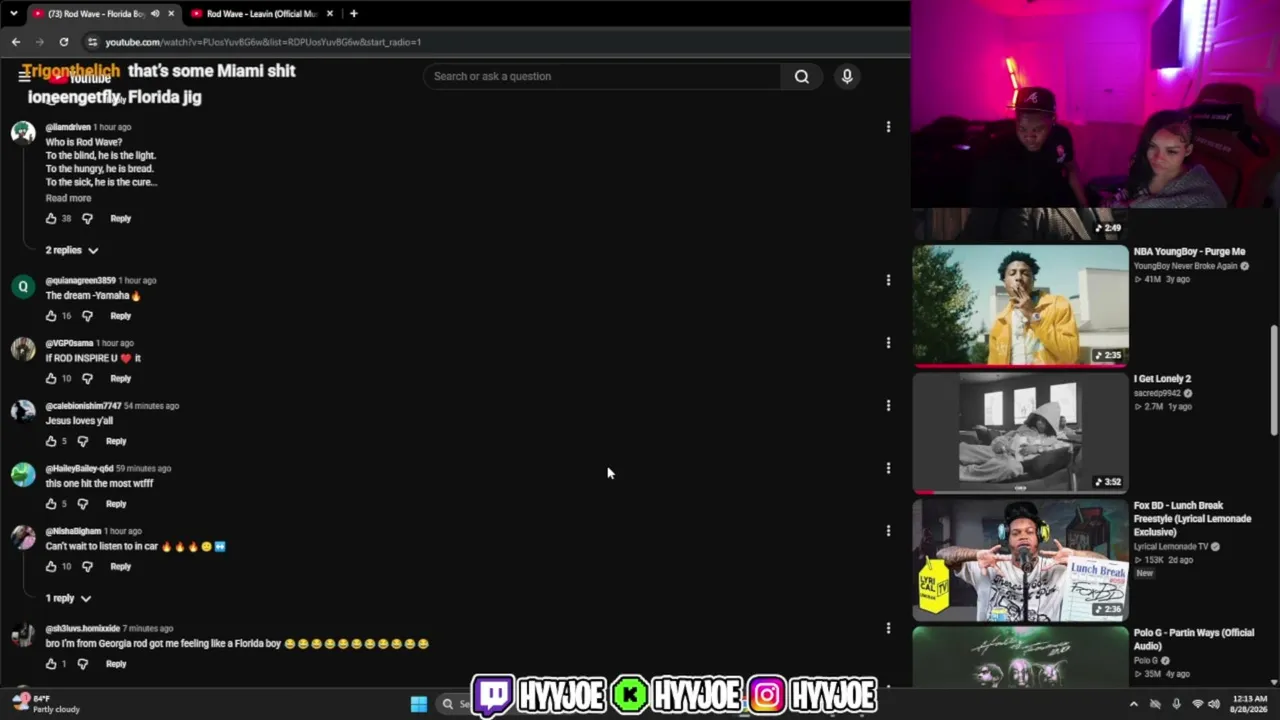Open "Polo G - Partin Ways (Official Audio)" title
This screenshot has width=1280, height=720.
coord(1193,639)
